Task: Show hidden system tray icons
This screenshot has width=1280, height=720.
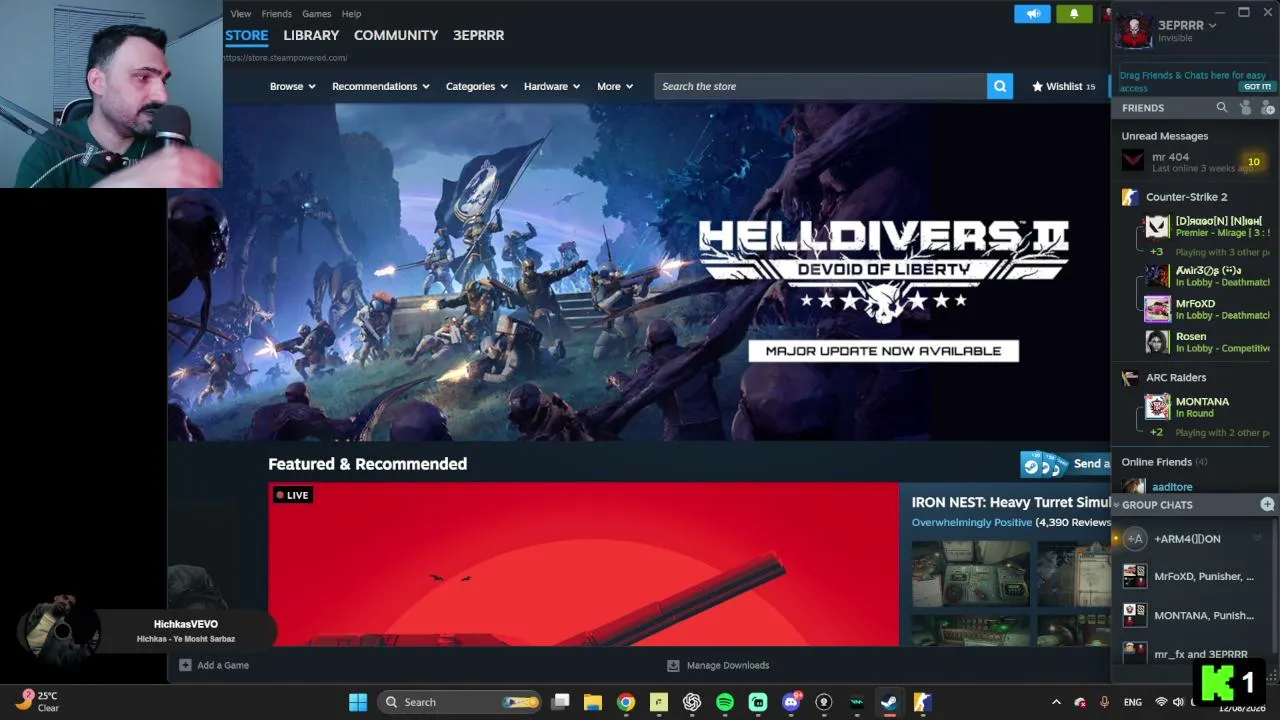Action: pos(1056,702)
